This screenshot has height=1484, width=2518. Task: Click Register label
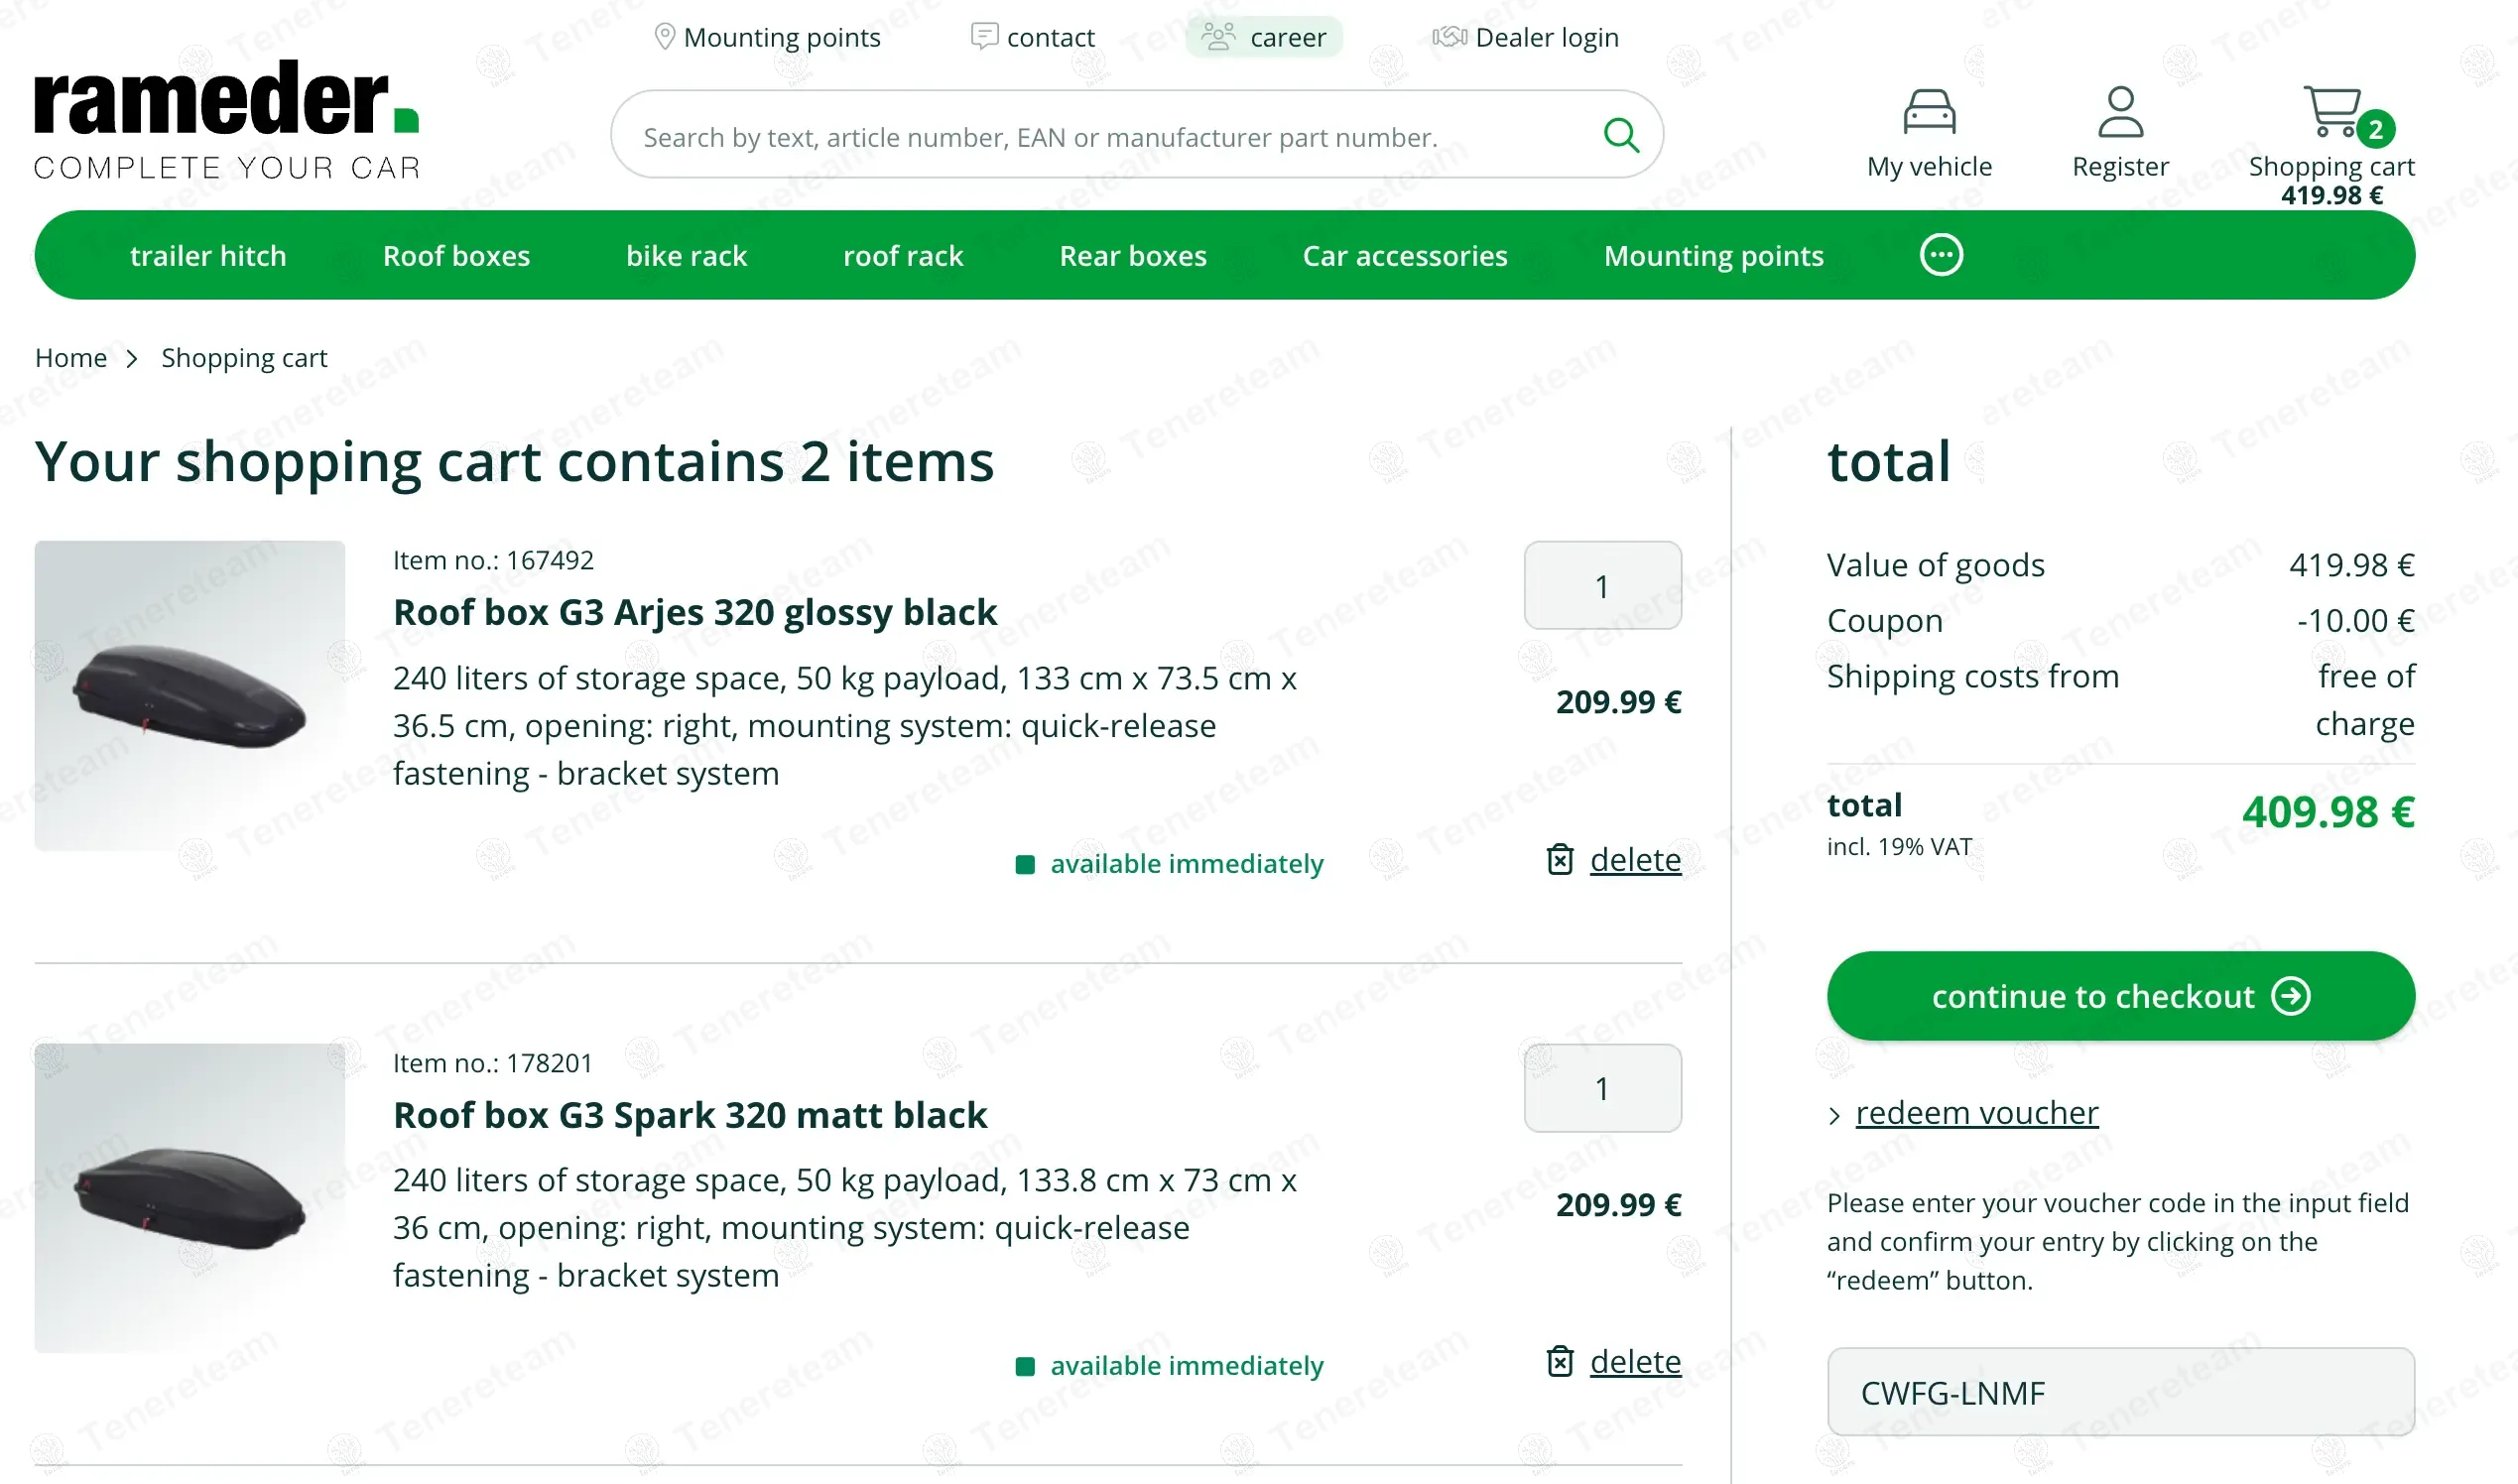[2119, 166]
